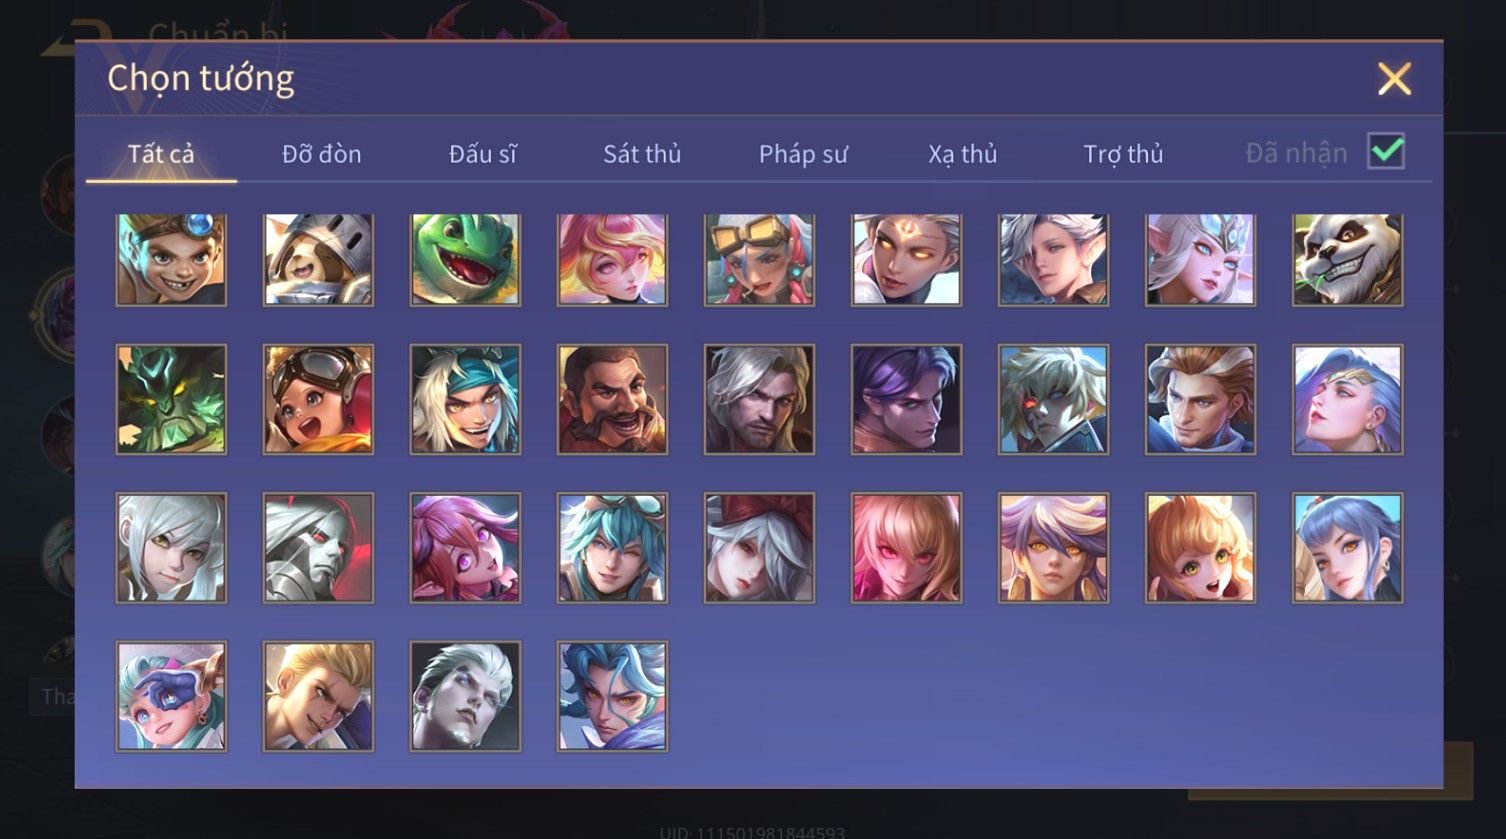The width and height of the screenshot is (1506, 839).
Task: Select the helmeted hamster knight hero
Action: click(318, 259)
